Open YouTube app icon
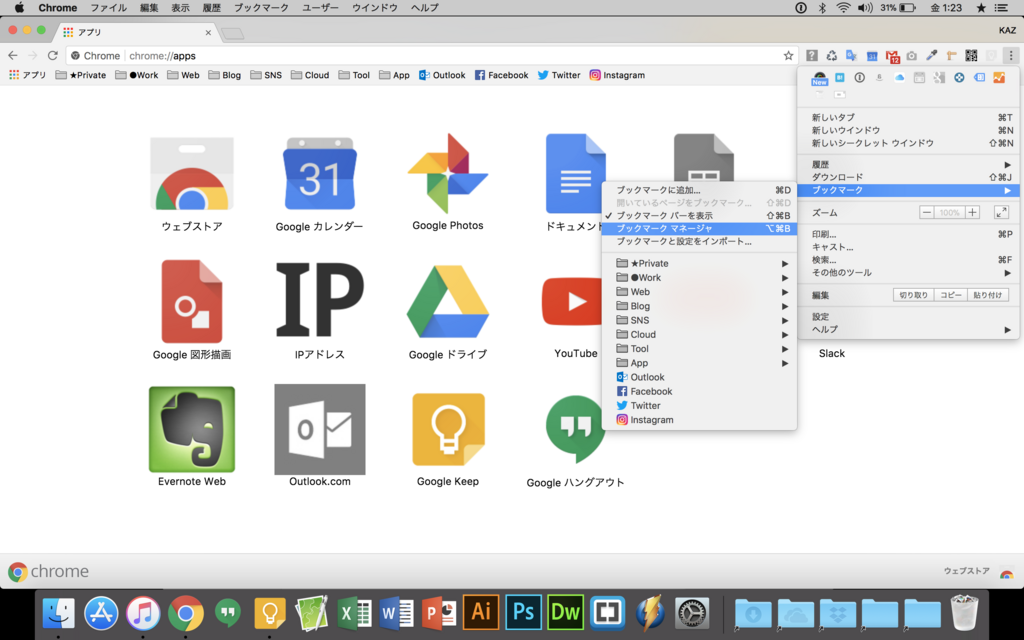Screen dimensions: 1024x640 tap(572, 301)
